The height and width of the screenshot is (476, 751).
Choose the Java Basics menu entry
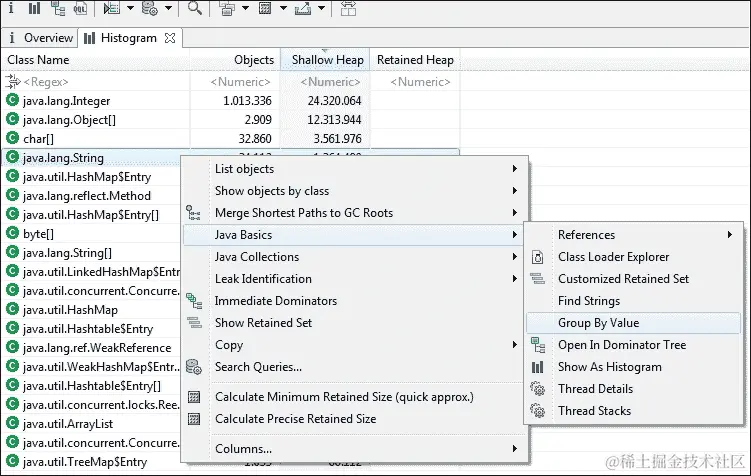(x=355, y=235)
